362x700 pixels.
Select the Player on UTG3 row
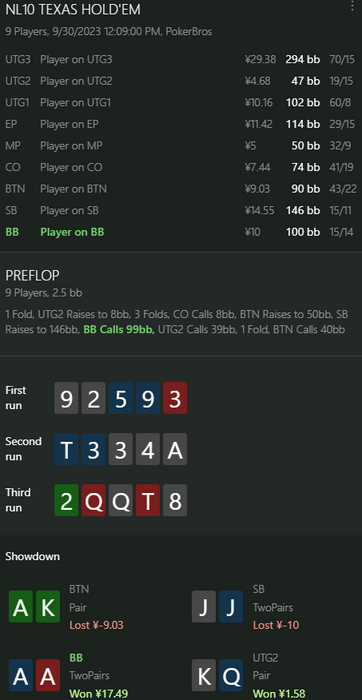tap(181, 59)
